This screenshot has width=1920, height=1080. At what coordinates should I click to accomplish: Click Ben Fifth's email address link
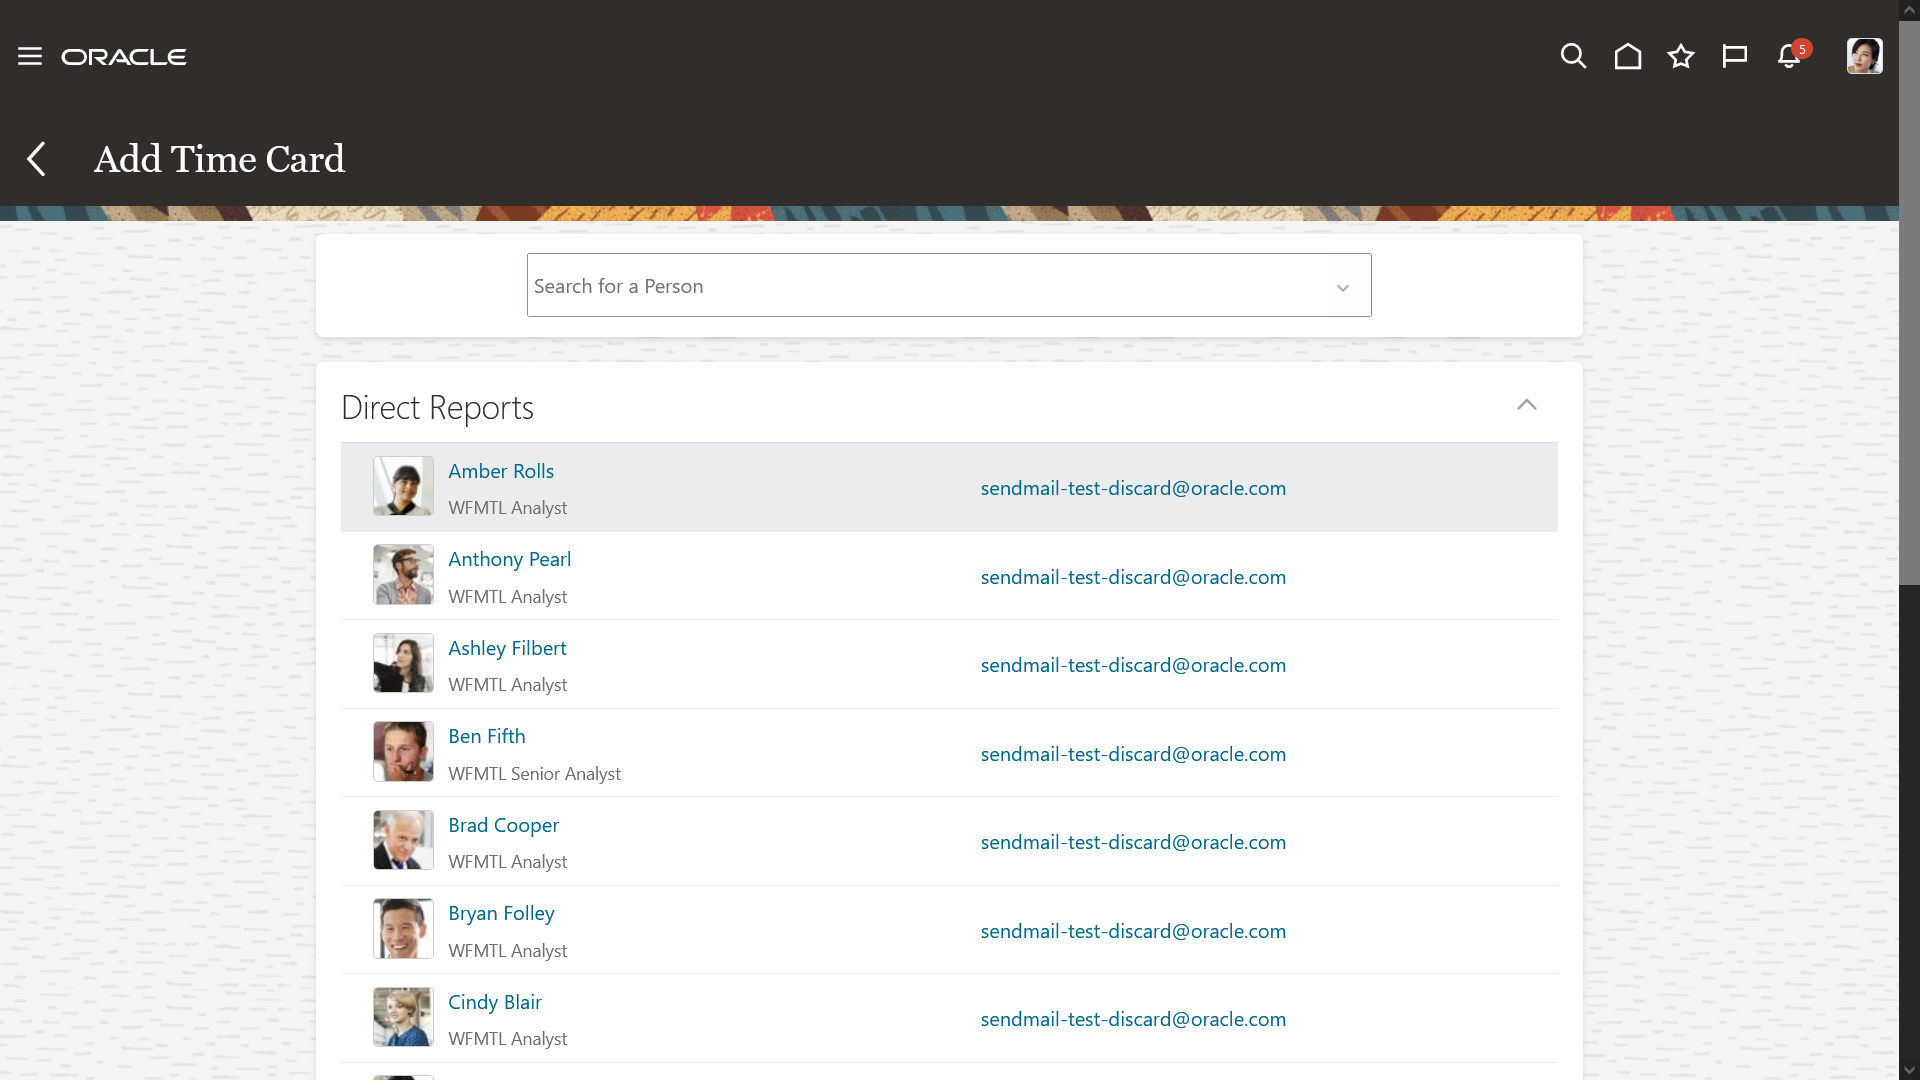pyautogui.click(x=1133, y=754)
